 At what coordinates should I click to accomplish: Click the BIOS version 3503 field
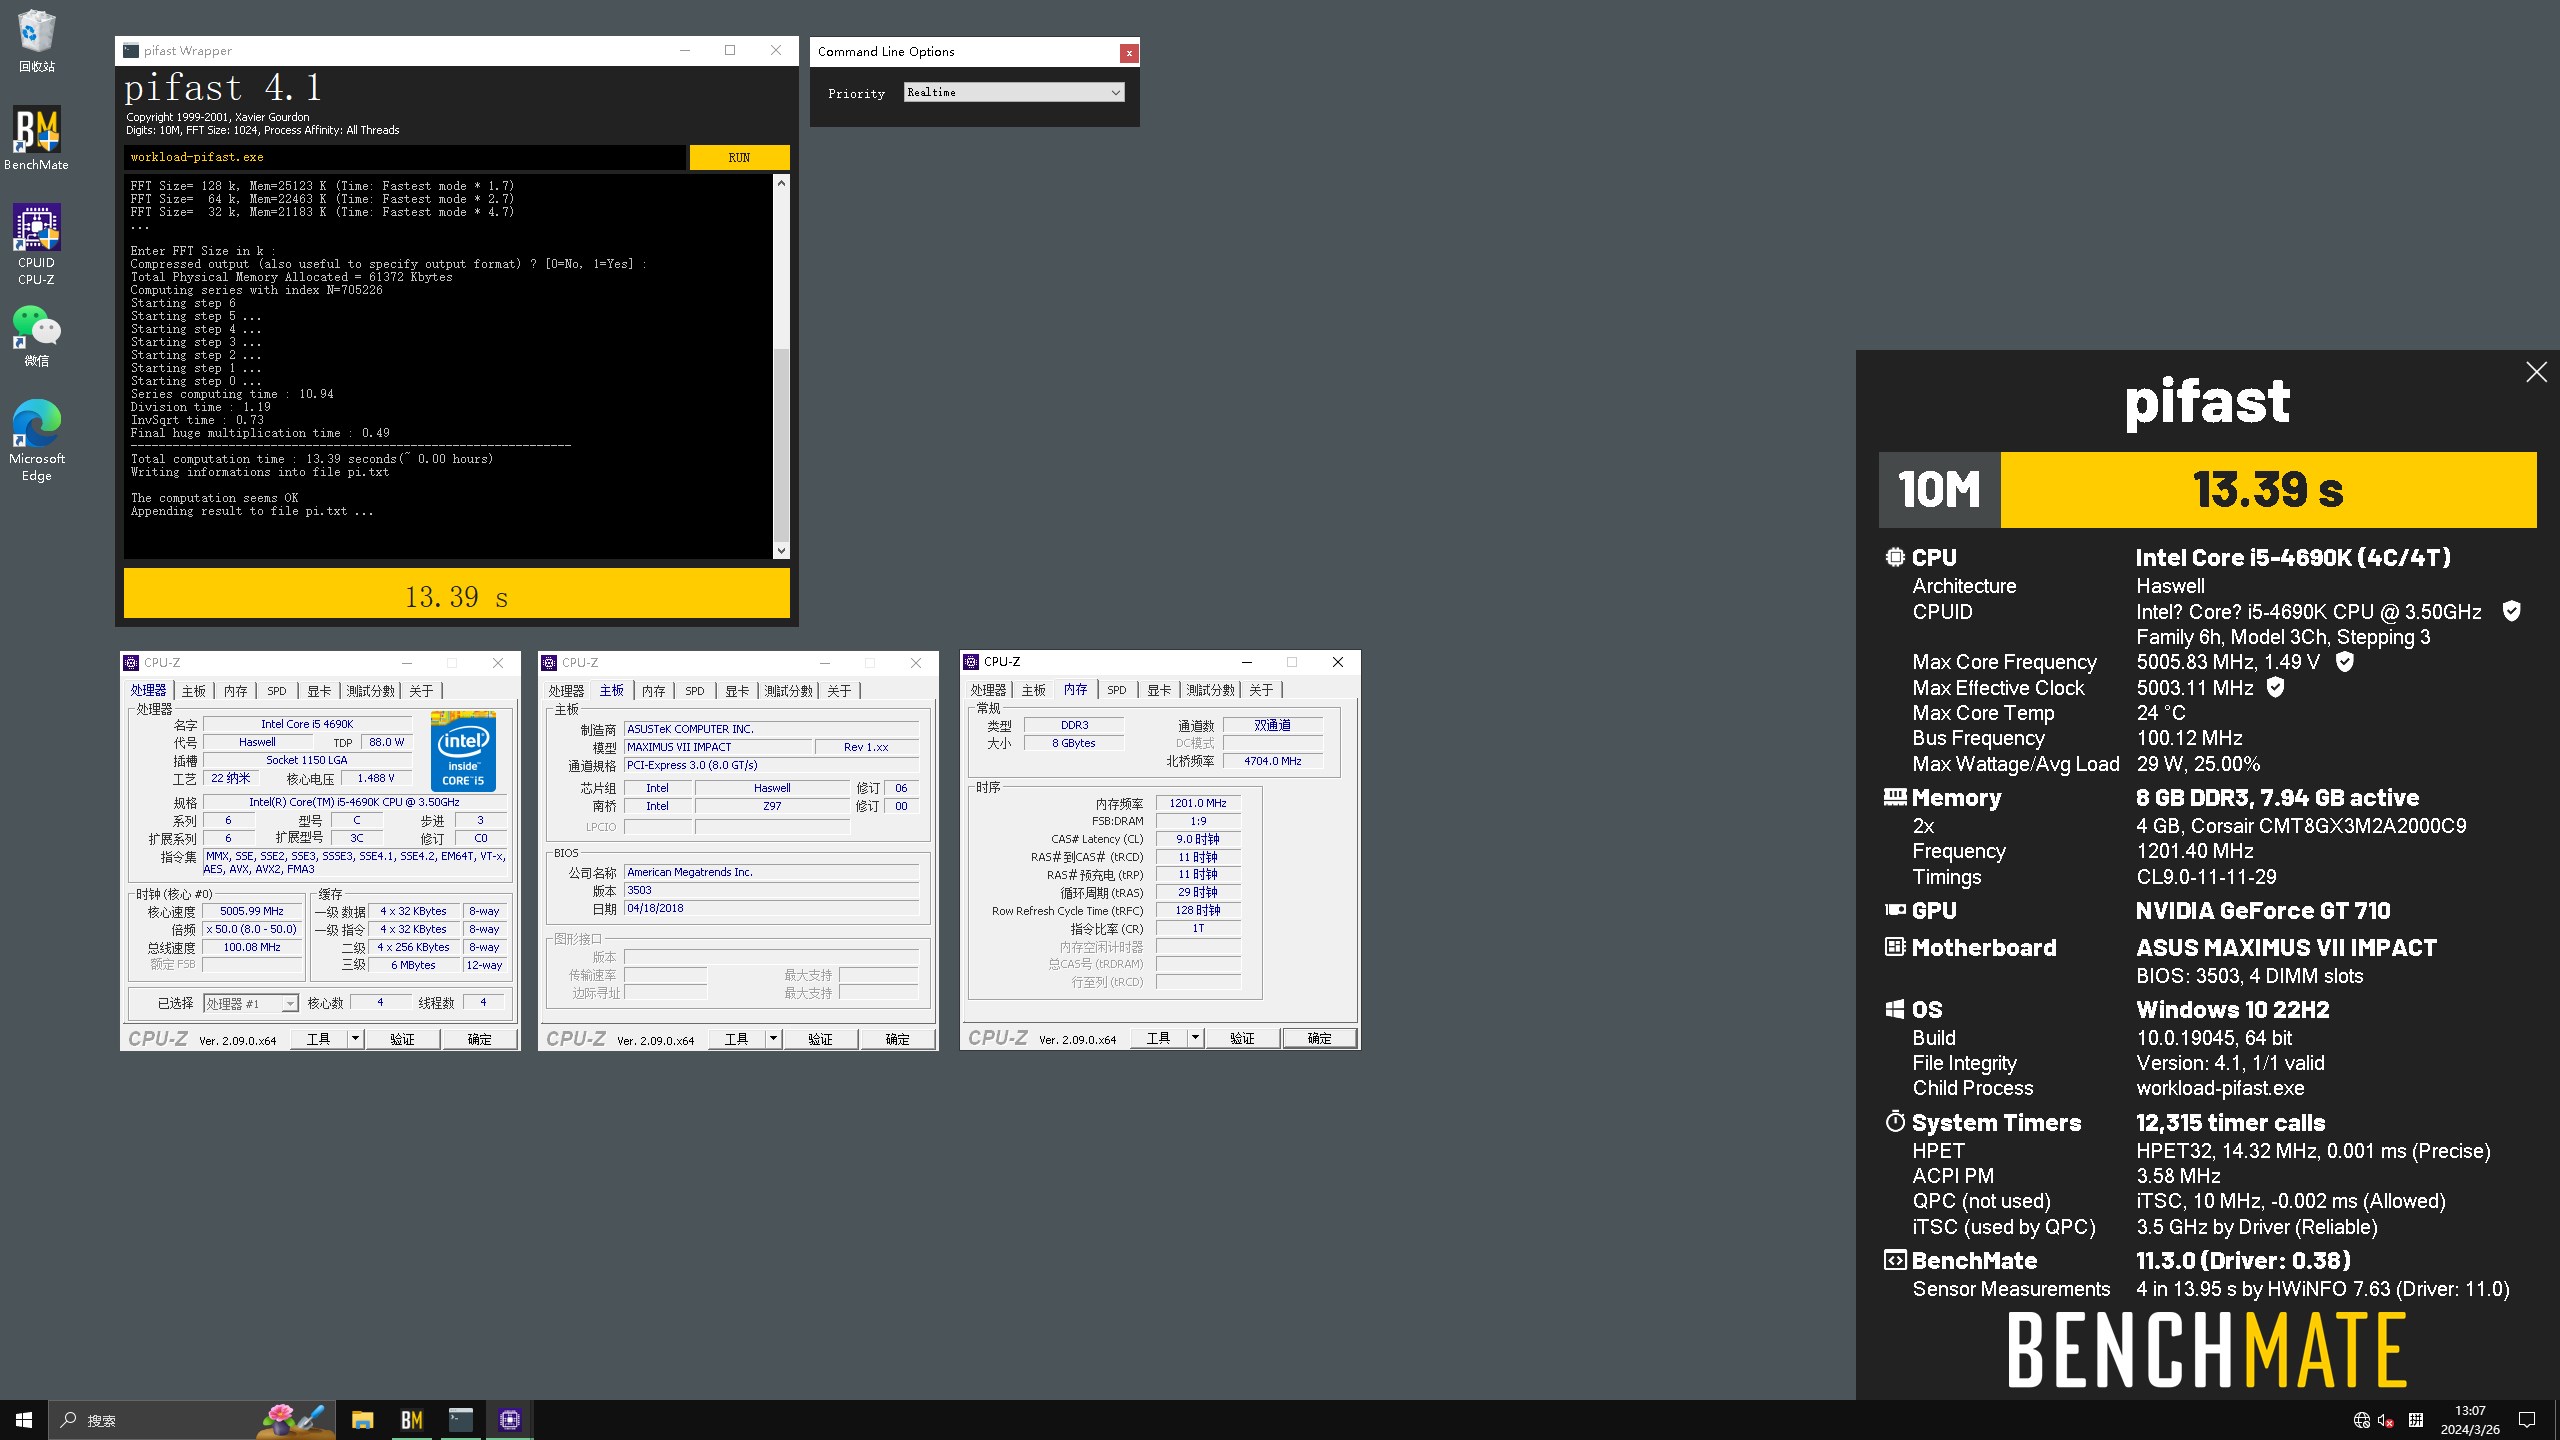(x=771, y=890)
